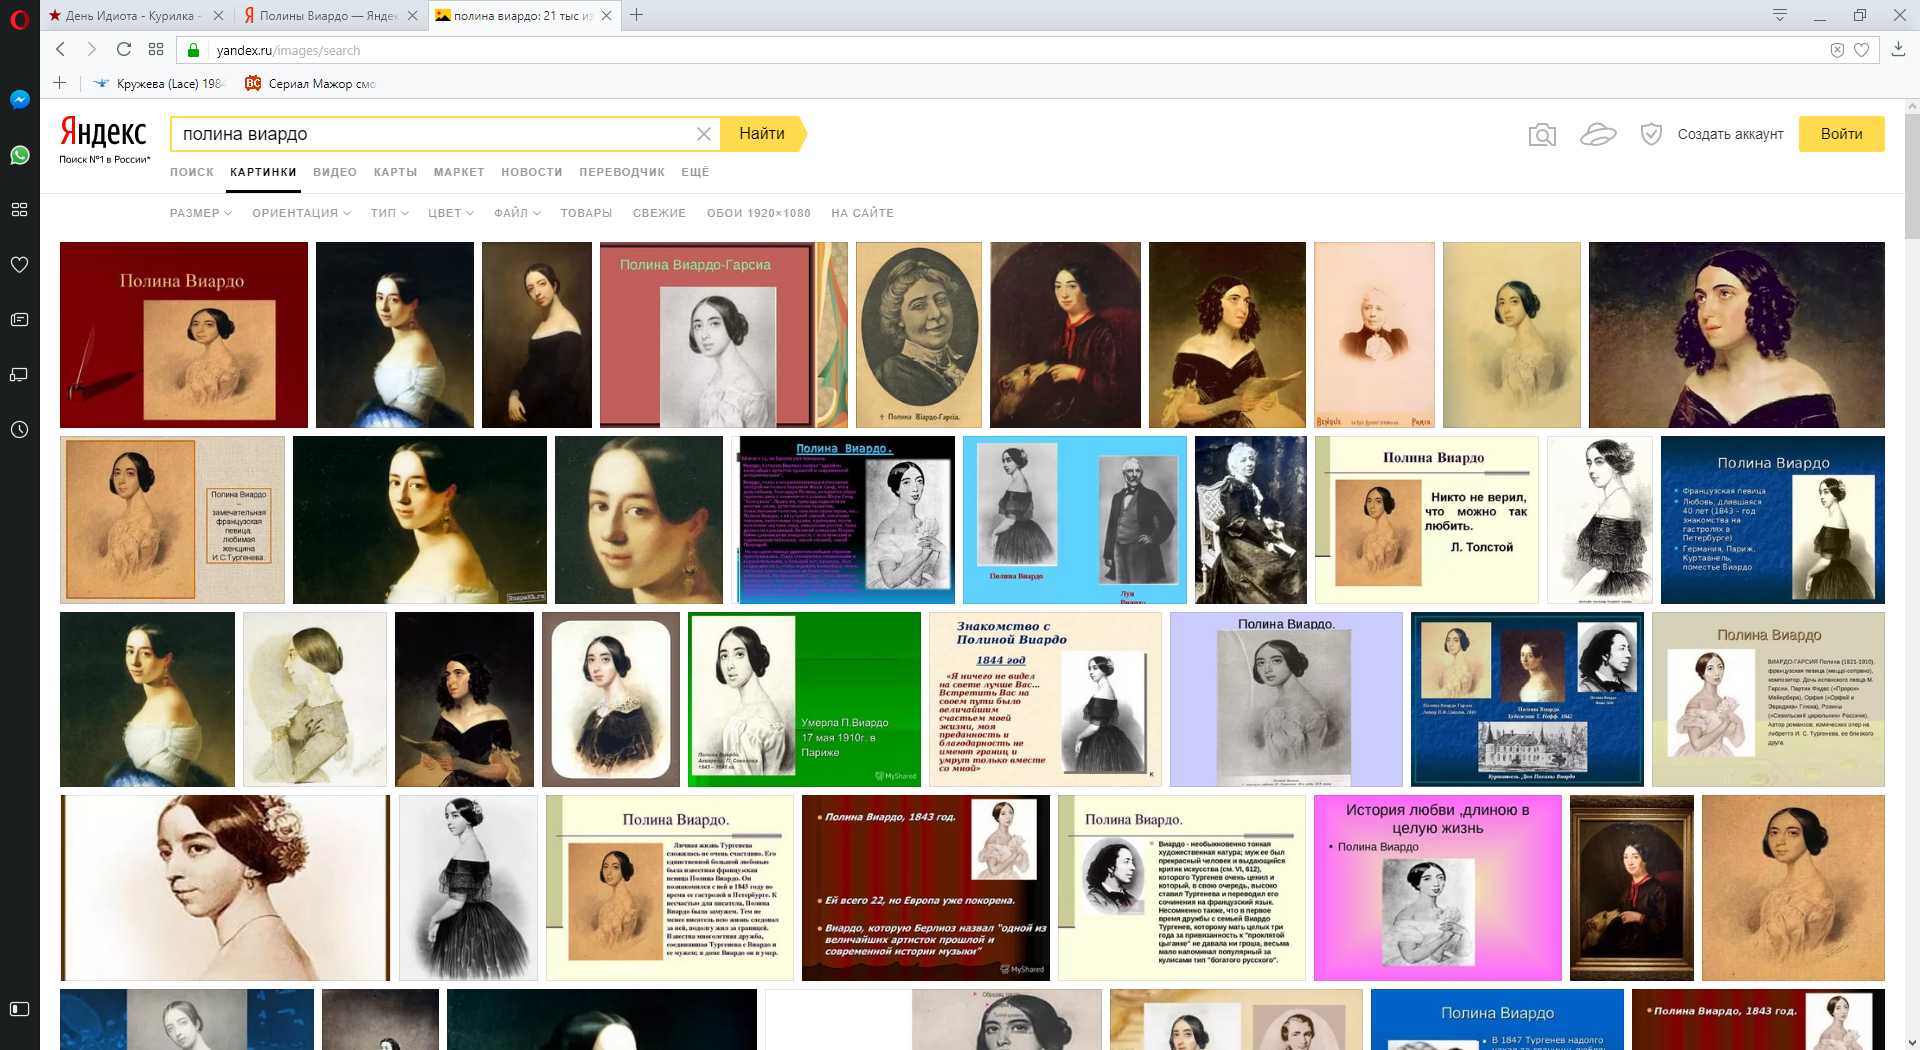Open Messenger in the Opera sidebar
Viewport: 1920px width, 1050px height.
(19, 100)
